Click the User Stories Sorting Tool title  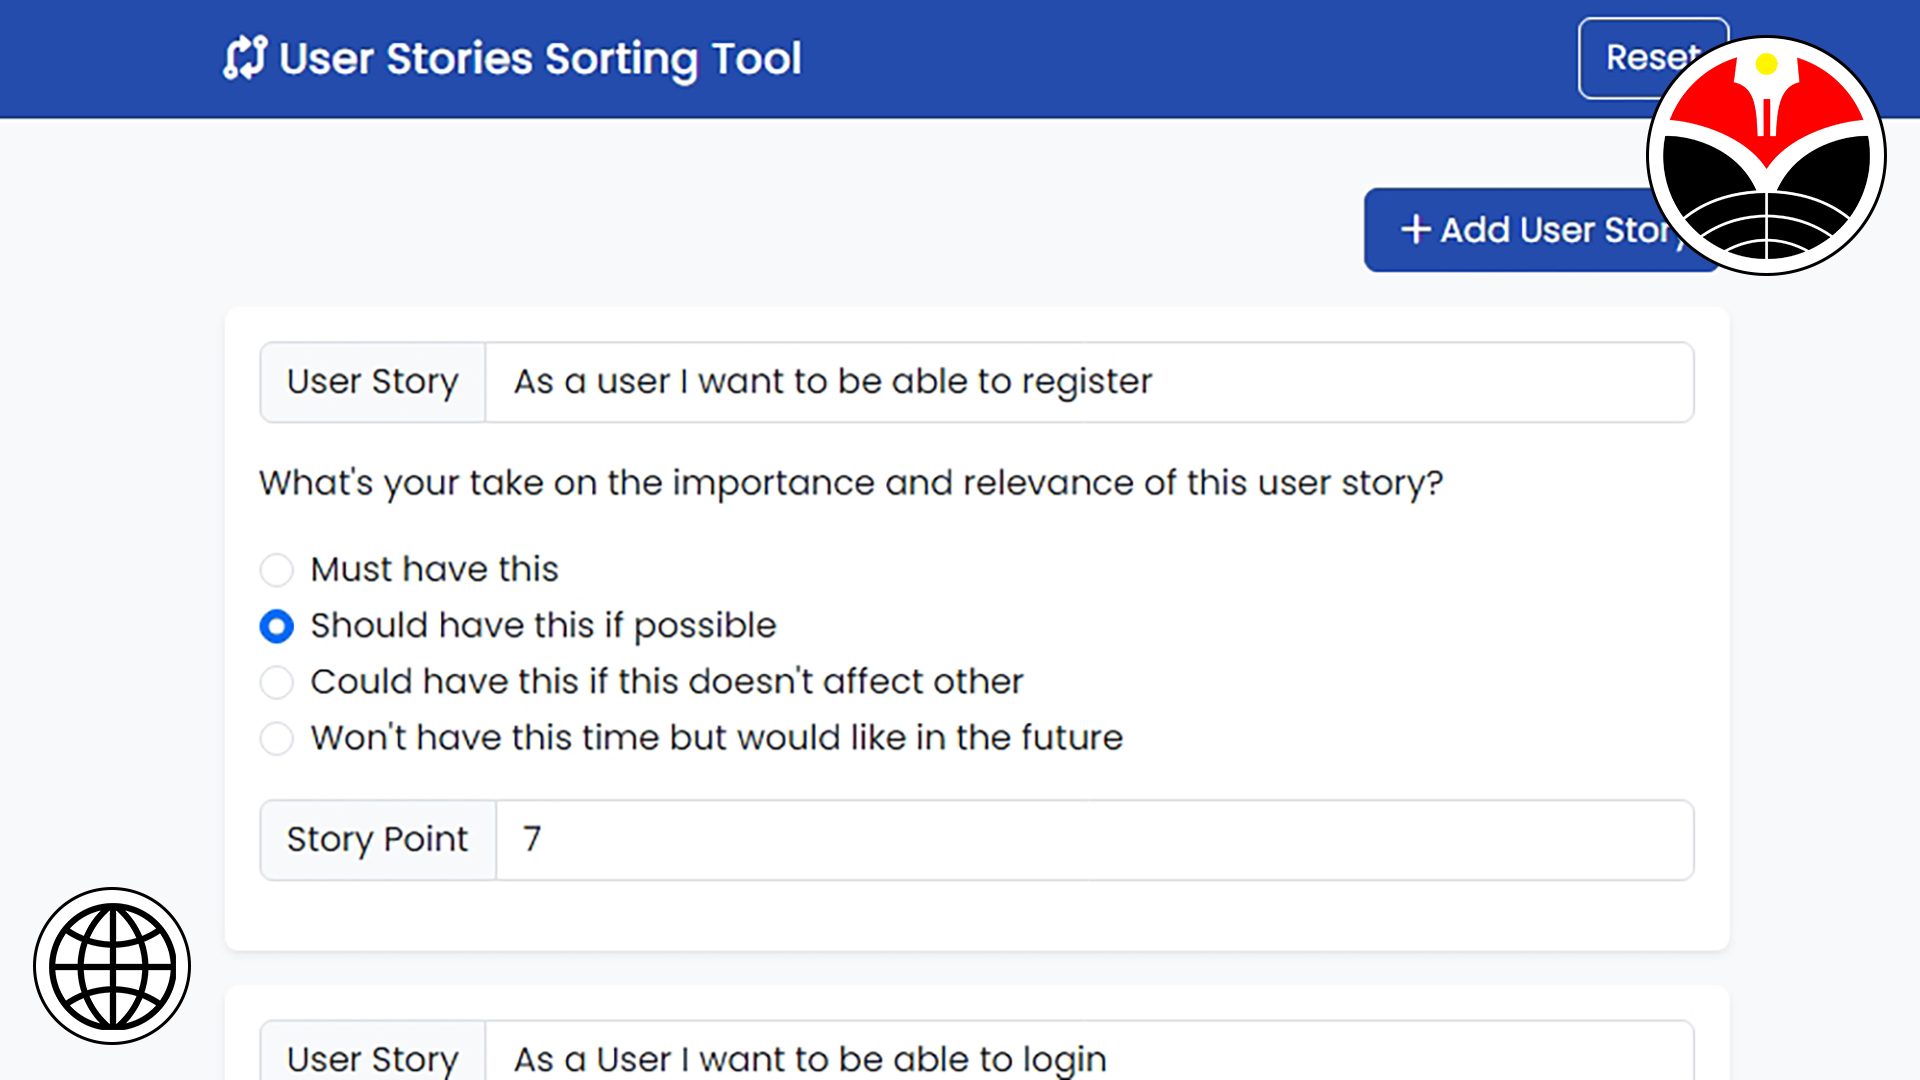(x=540, y=58)
